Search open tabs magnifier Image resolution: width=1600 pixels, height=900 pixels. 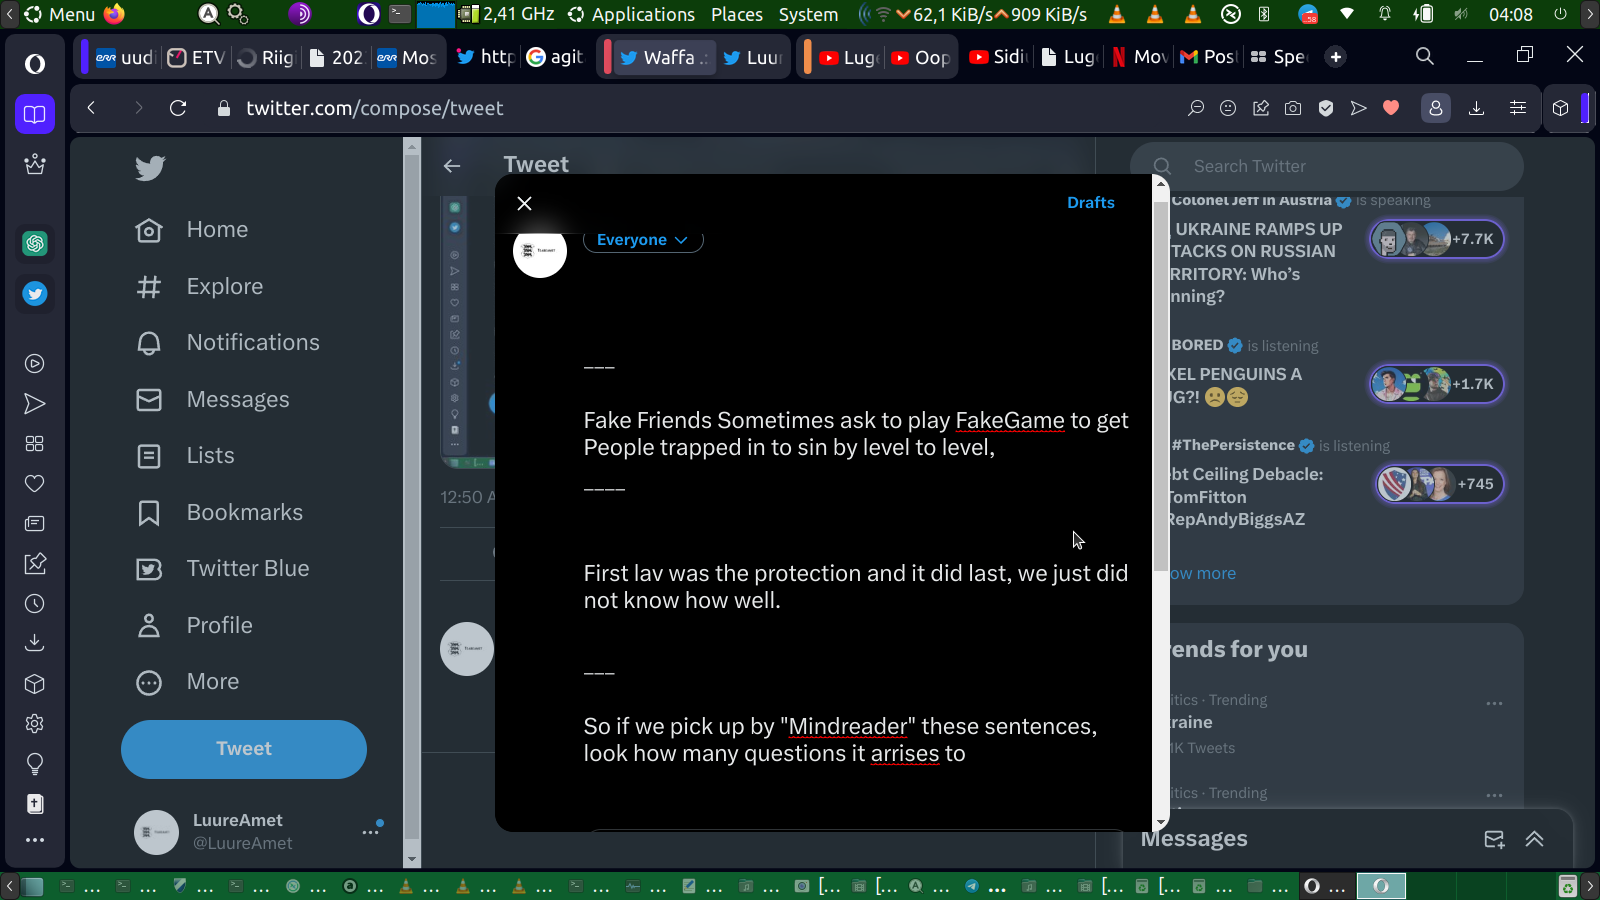[x=1425, y=56]
